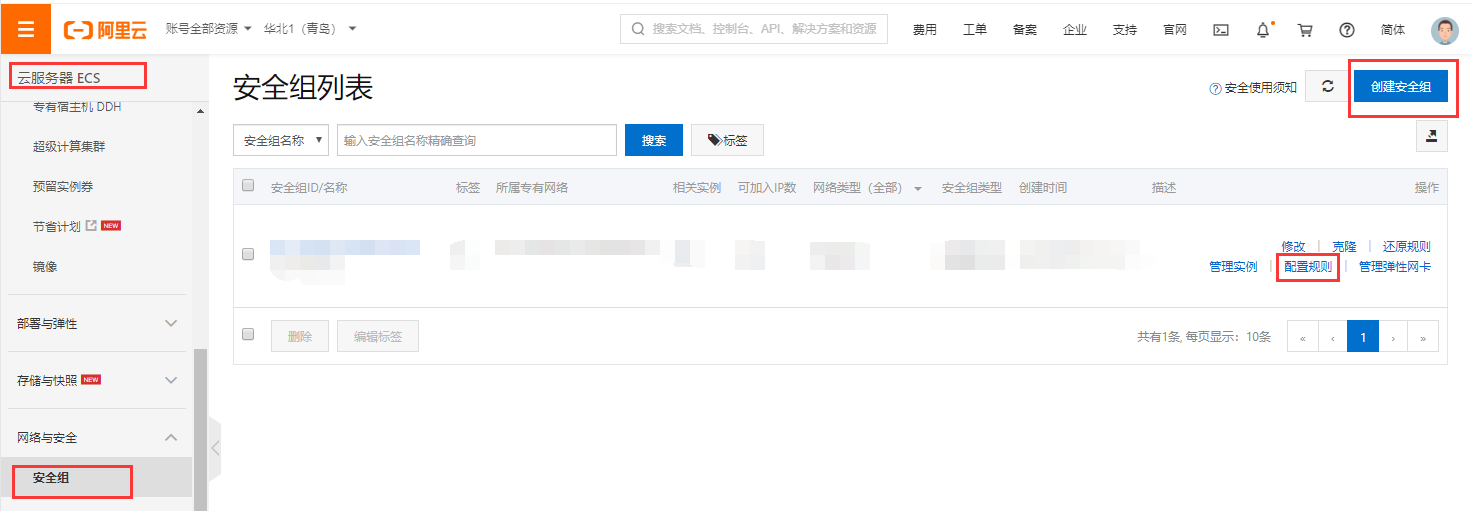Go to first page with « button
Screen dimensions: 1472x511
point(1302,337)
